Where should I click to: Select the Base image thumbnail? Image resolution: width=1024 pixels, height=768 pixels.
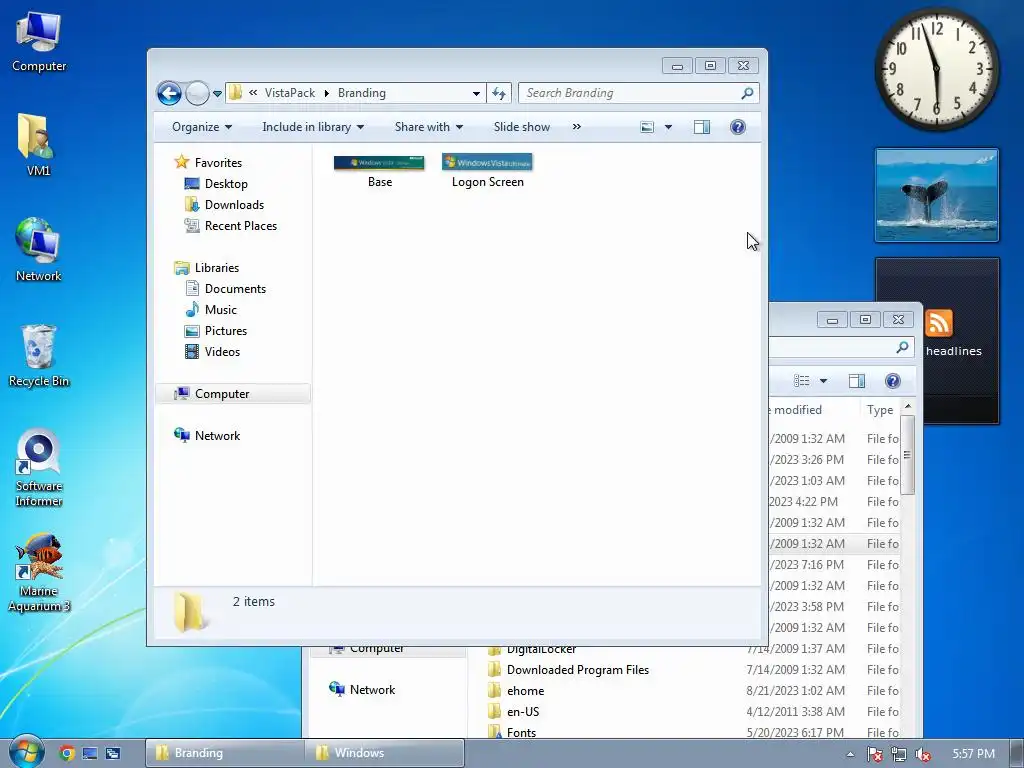(379, 172)
